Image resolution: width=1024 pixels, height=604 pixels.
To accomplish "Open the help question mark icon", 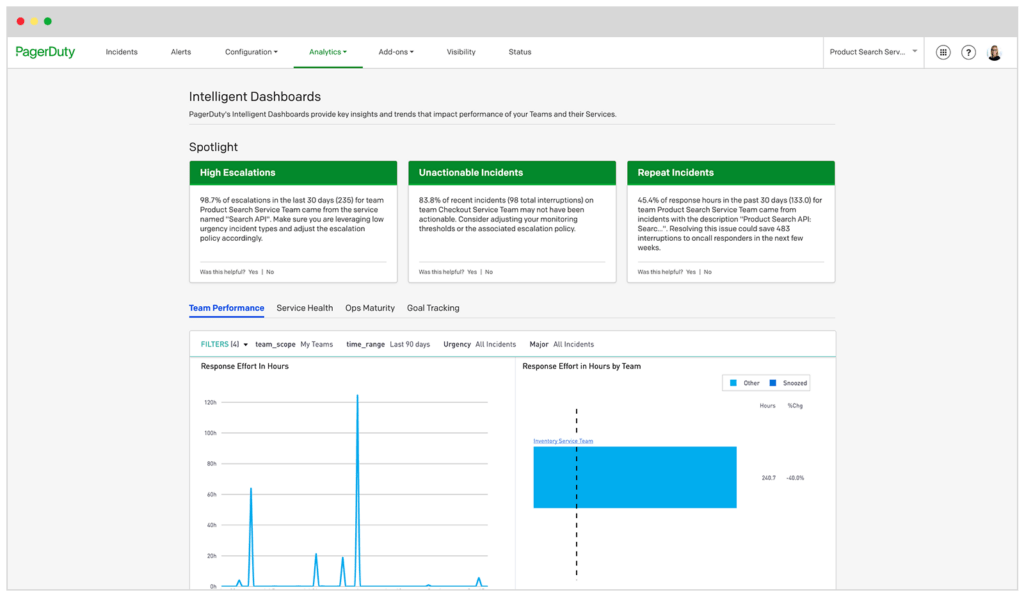I will point(968,52).
